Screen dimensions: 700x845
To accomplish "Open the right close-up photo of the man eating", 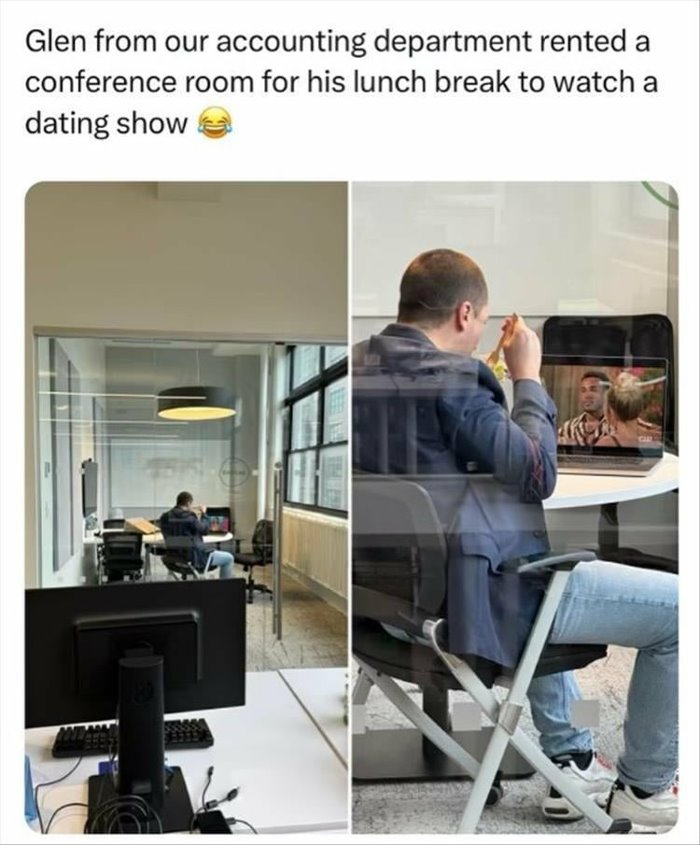I will click(515, 508).
